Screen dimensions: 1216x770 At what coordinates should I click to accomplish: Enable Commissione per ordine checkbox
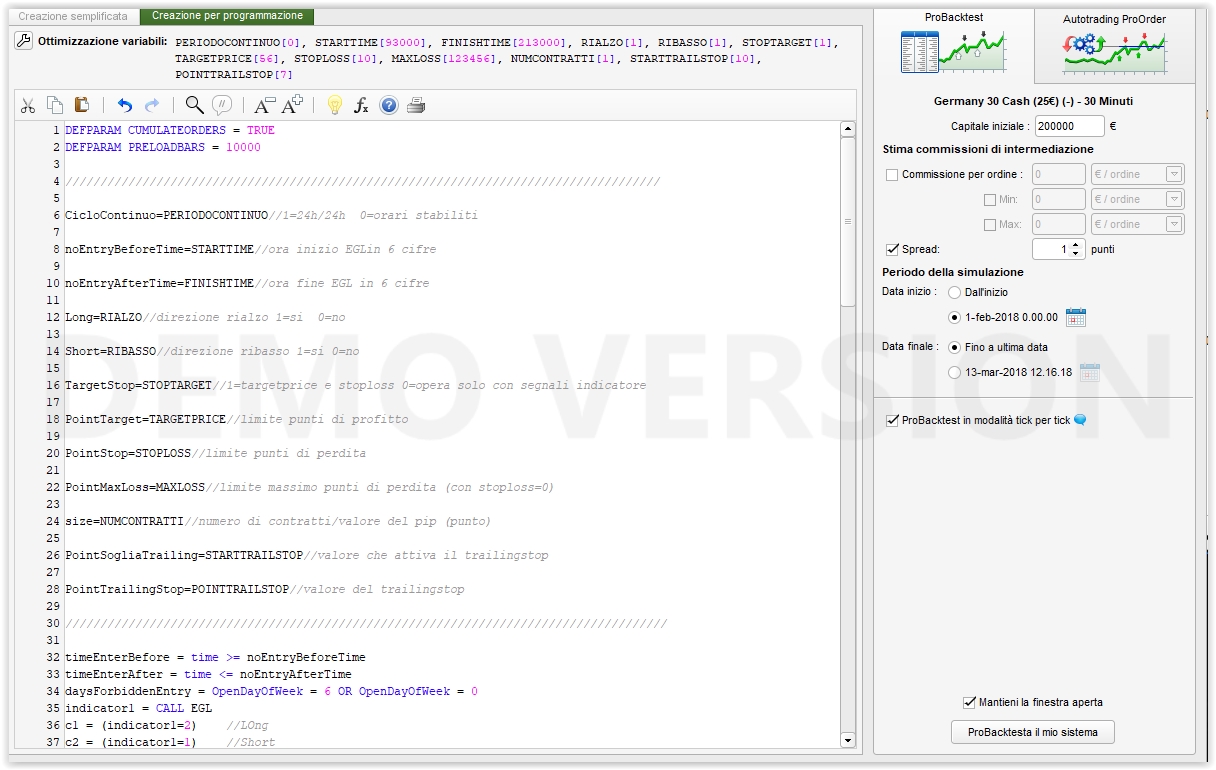[x=892, y=175]
